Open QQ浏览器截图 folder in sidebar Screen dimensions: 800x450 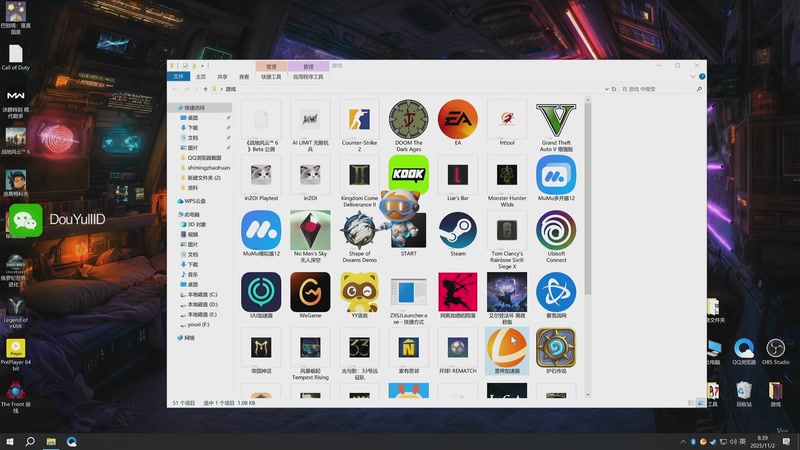pos(204,158)
